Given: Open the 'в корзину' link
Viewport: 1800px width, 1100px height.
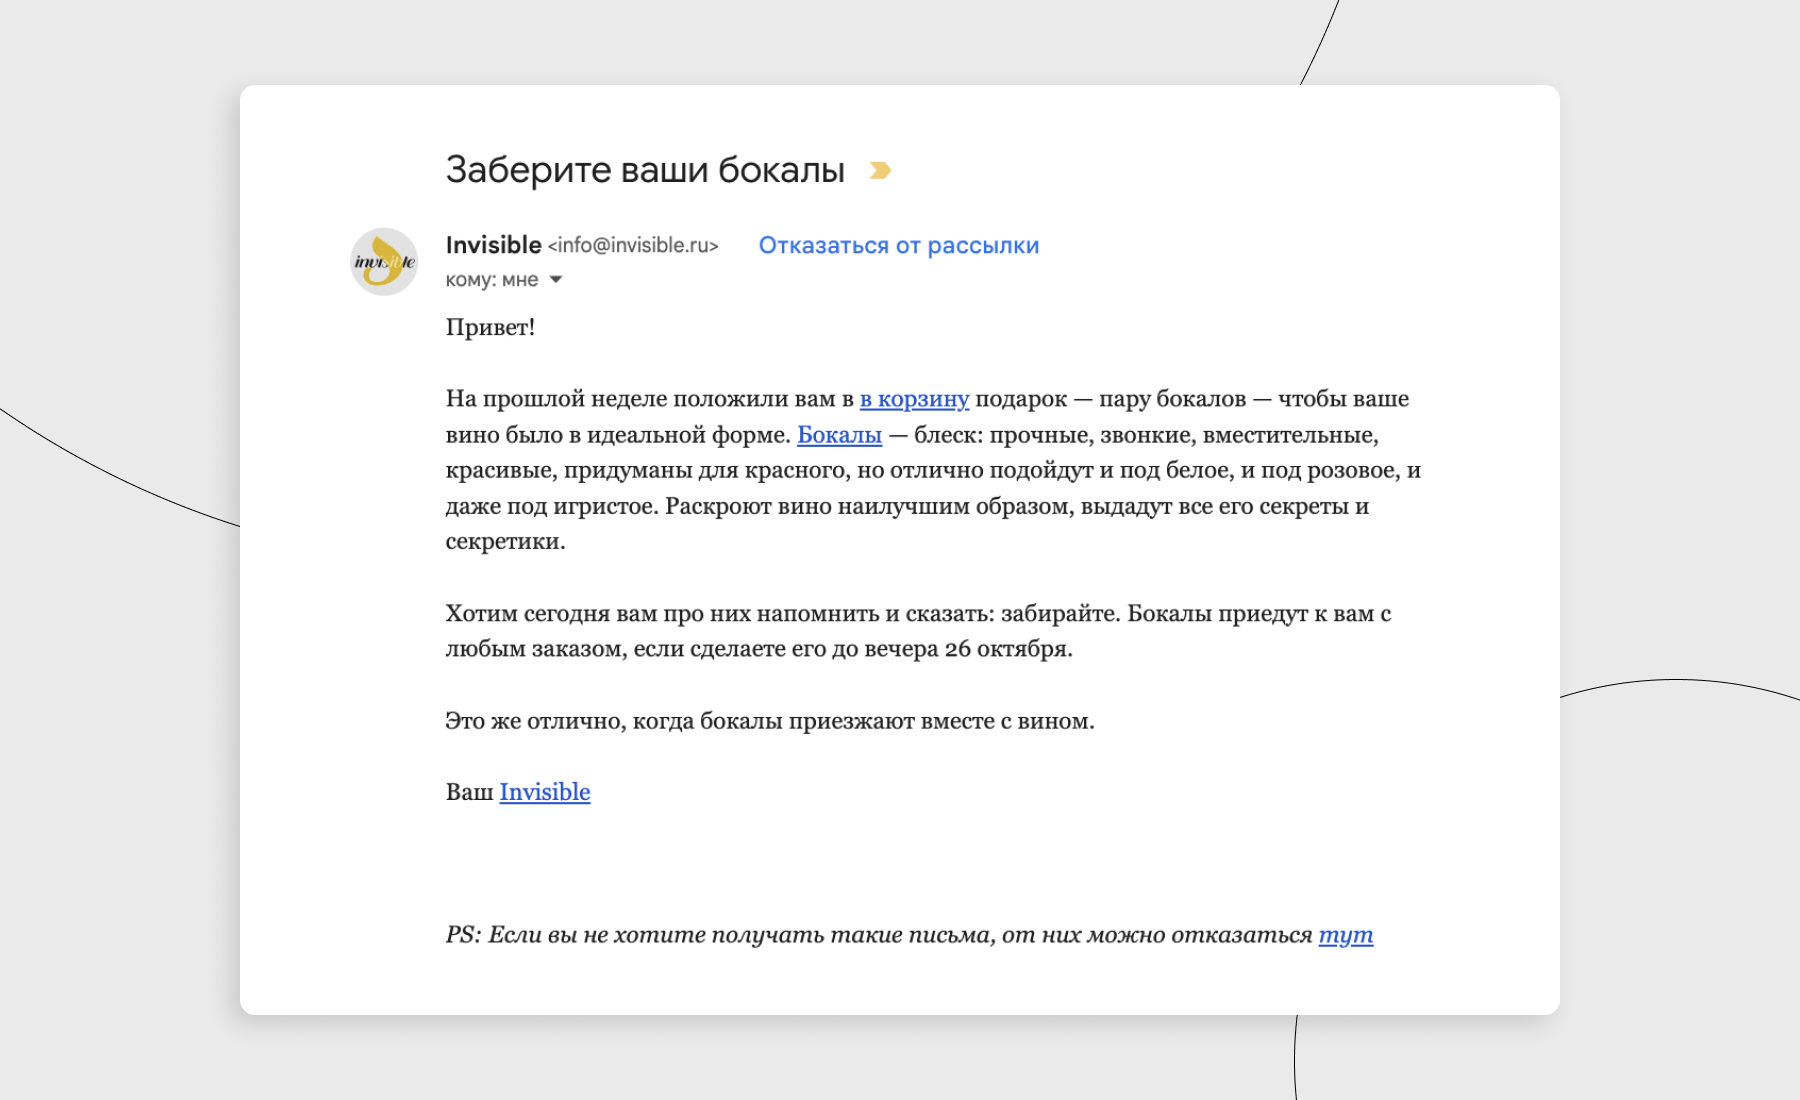Looking at the screenshot, I should click(x=914, y=399).
